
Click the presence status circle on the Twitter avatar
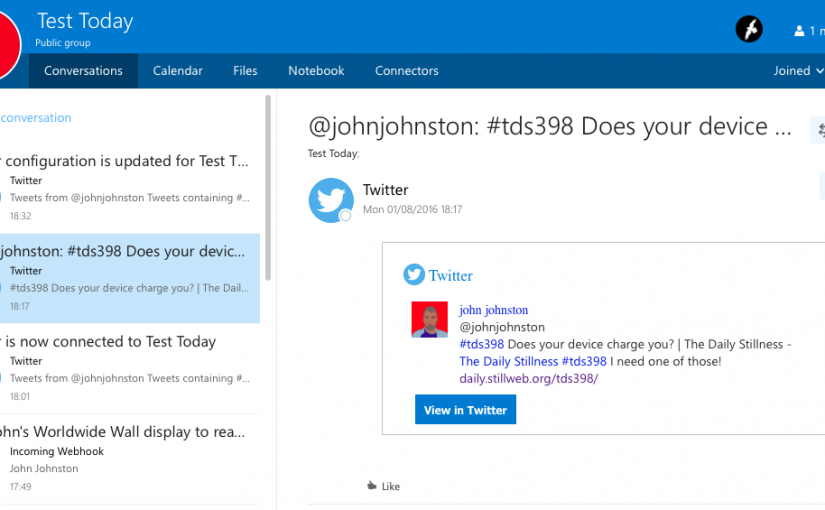[345, 215]
